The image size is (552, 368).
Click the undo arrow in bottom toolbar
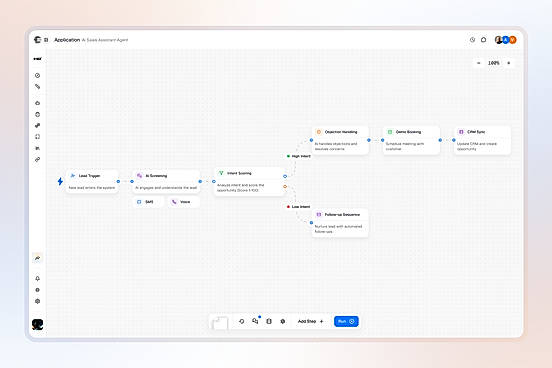point(242,321)
